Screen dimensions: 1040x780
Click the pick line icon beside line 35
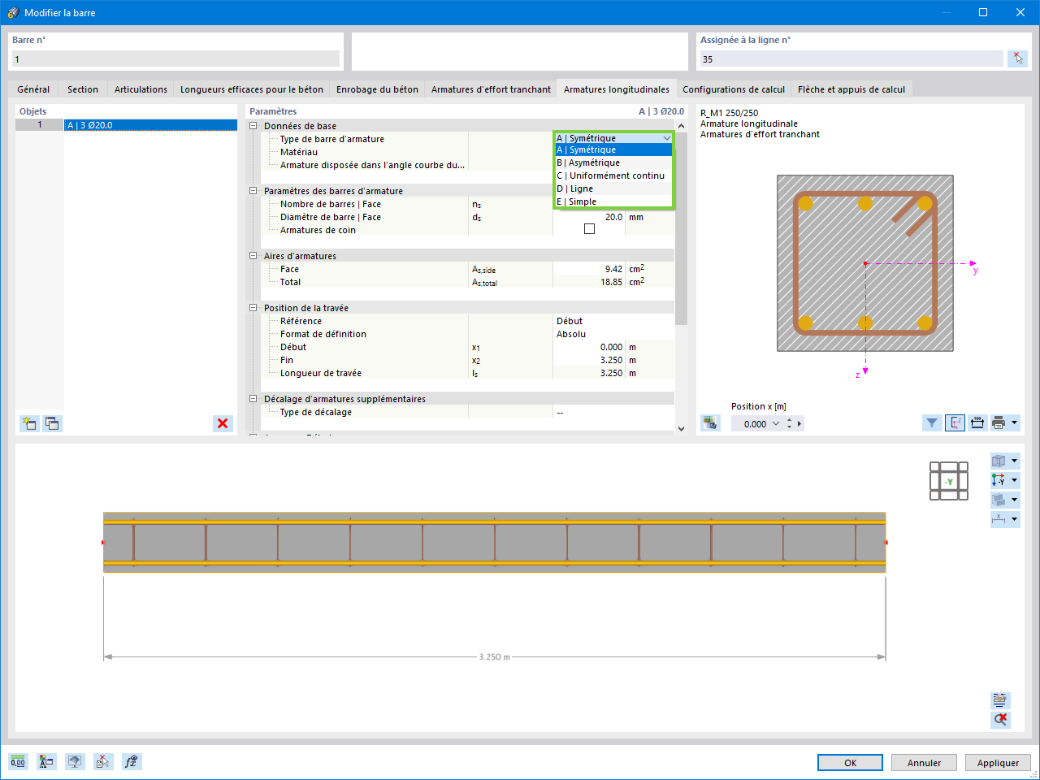click(x=1017, y=58)
